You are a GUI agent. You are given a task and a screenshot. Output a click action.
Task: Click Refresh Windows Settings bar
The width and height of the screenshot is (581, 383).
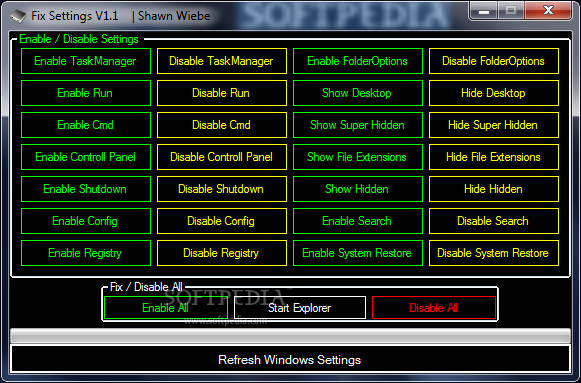point(290,359)
